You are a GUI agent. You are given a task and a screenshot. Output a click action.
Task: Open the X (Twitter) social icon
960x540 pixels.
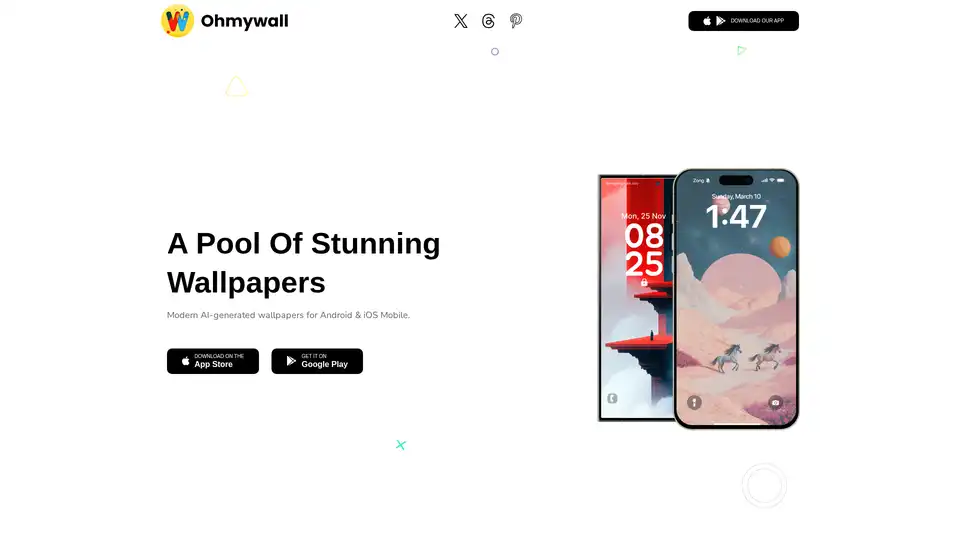click(460, 21)
